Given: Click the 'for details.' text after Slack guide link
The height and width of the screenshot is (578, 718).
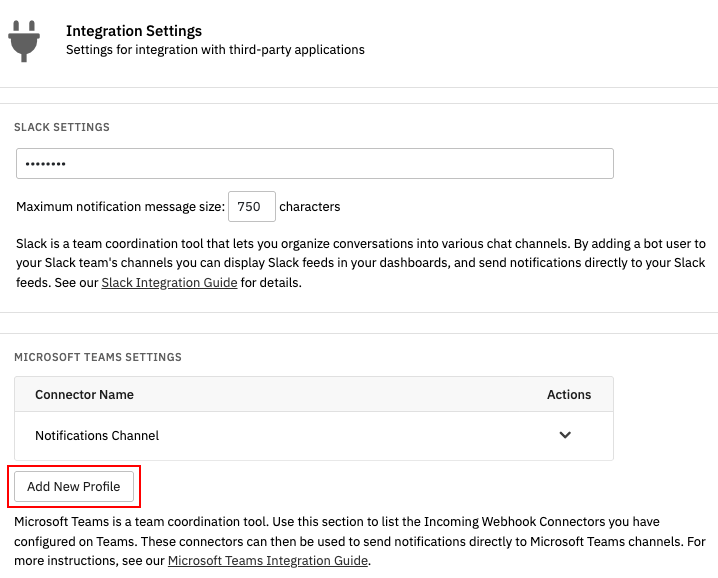Looking at the screenshot, I should [271, 283].
